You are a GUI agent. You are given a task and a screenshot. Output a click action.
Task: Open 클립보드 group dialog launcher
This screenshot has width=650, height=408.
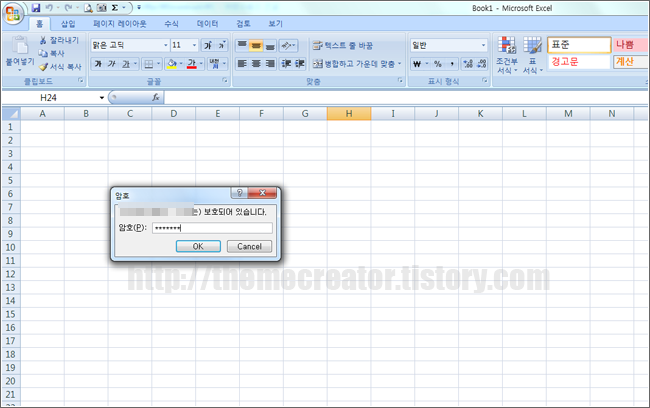[80, 80]
